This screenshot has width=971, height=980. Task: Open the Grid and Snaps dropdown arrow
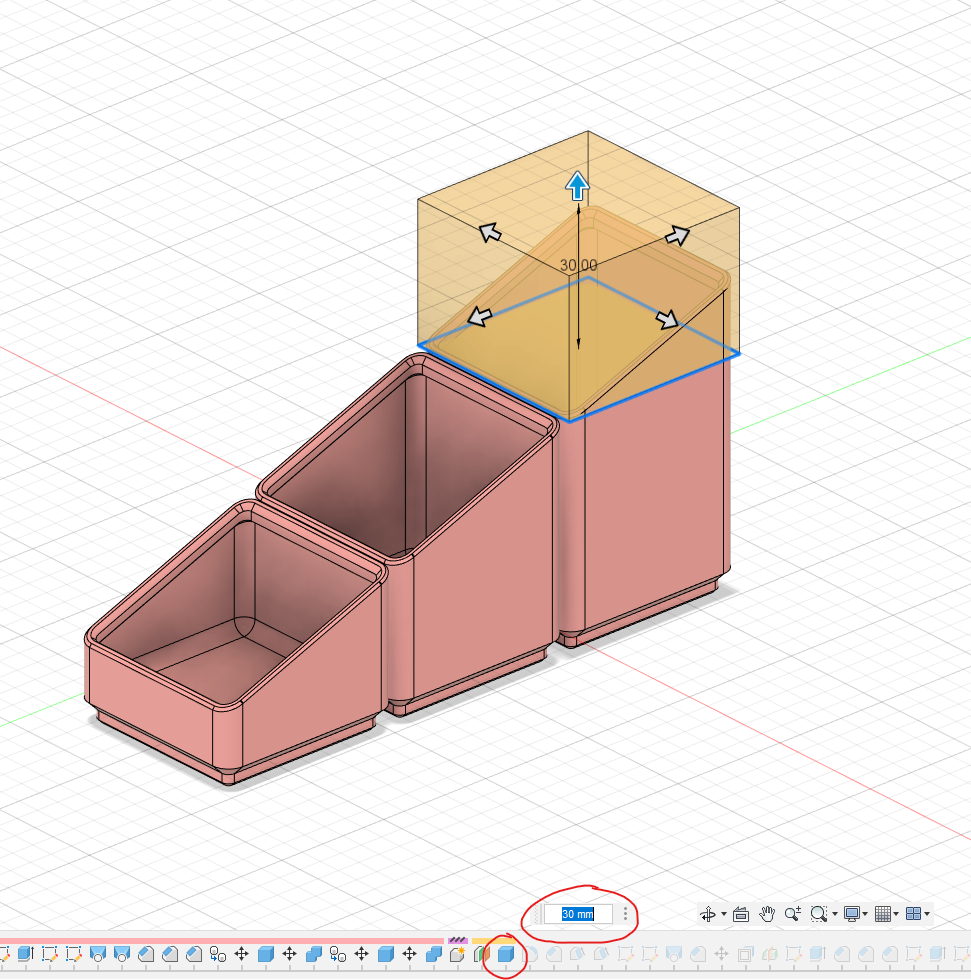(x=896, y=915)
